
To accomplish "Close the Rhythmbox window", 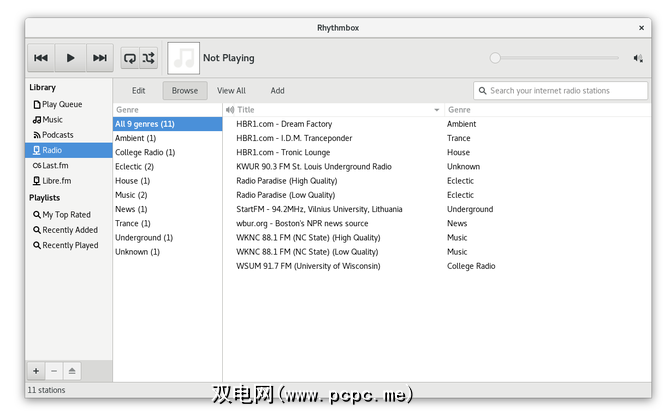I will tap(641, 28).
